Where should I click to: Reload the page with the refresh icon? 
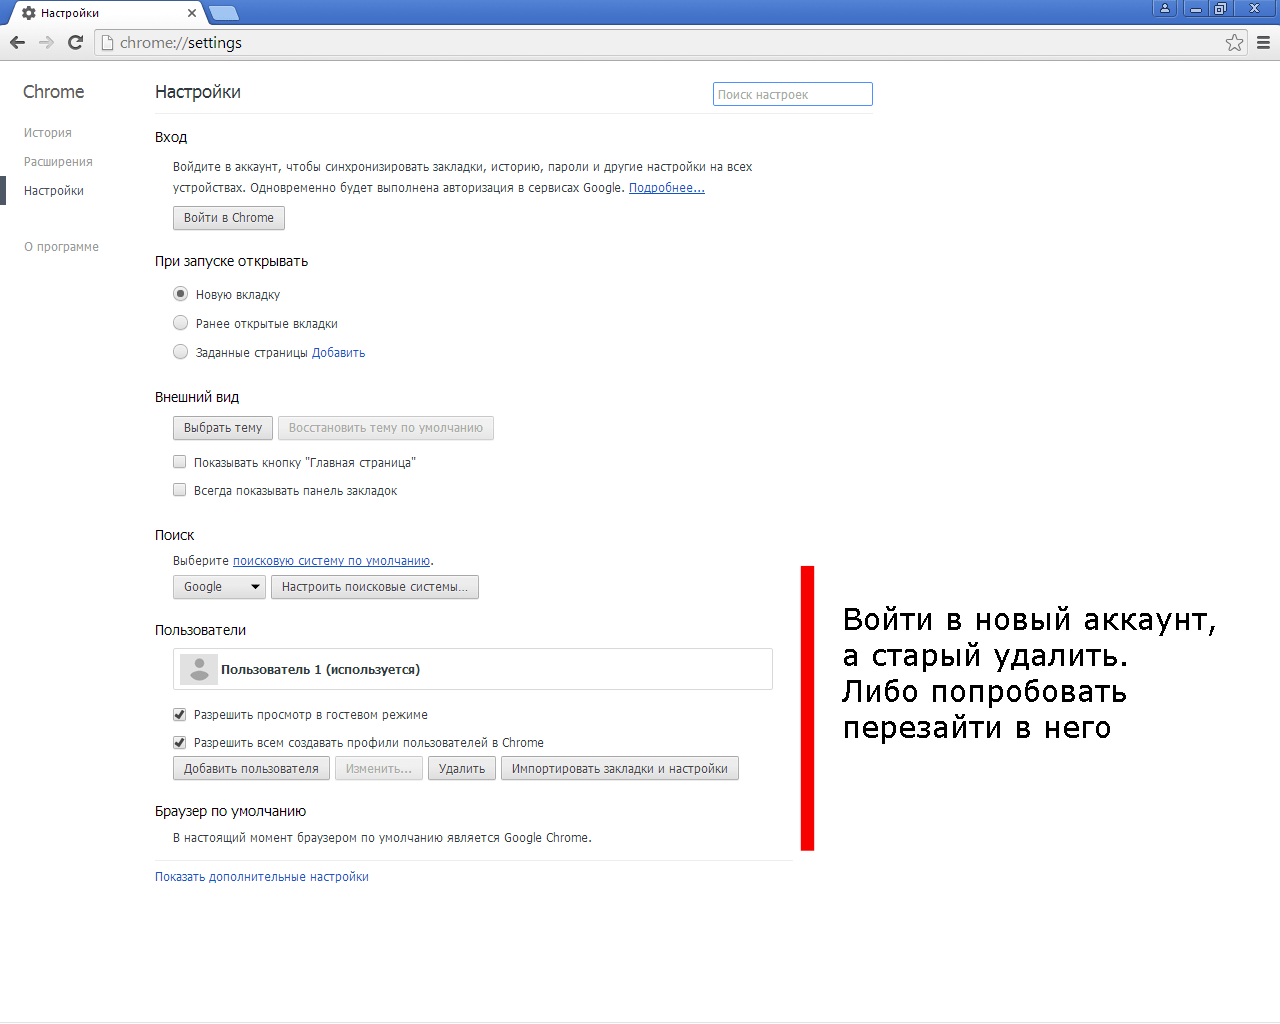[75, 42]
